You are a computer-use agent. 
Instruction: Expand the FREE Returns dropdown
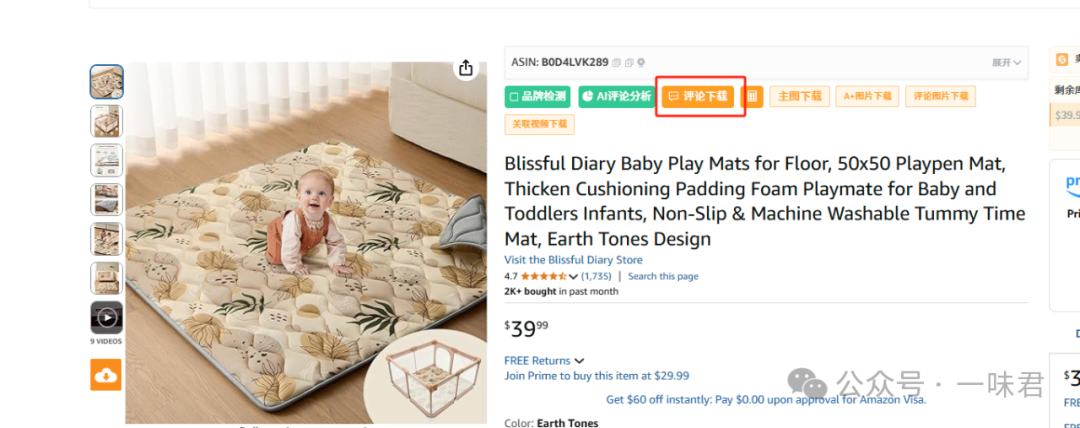point(579,360)
